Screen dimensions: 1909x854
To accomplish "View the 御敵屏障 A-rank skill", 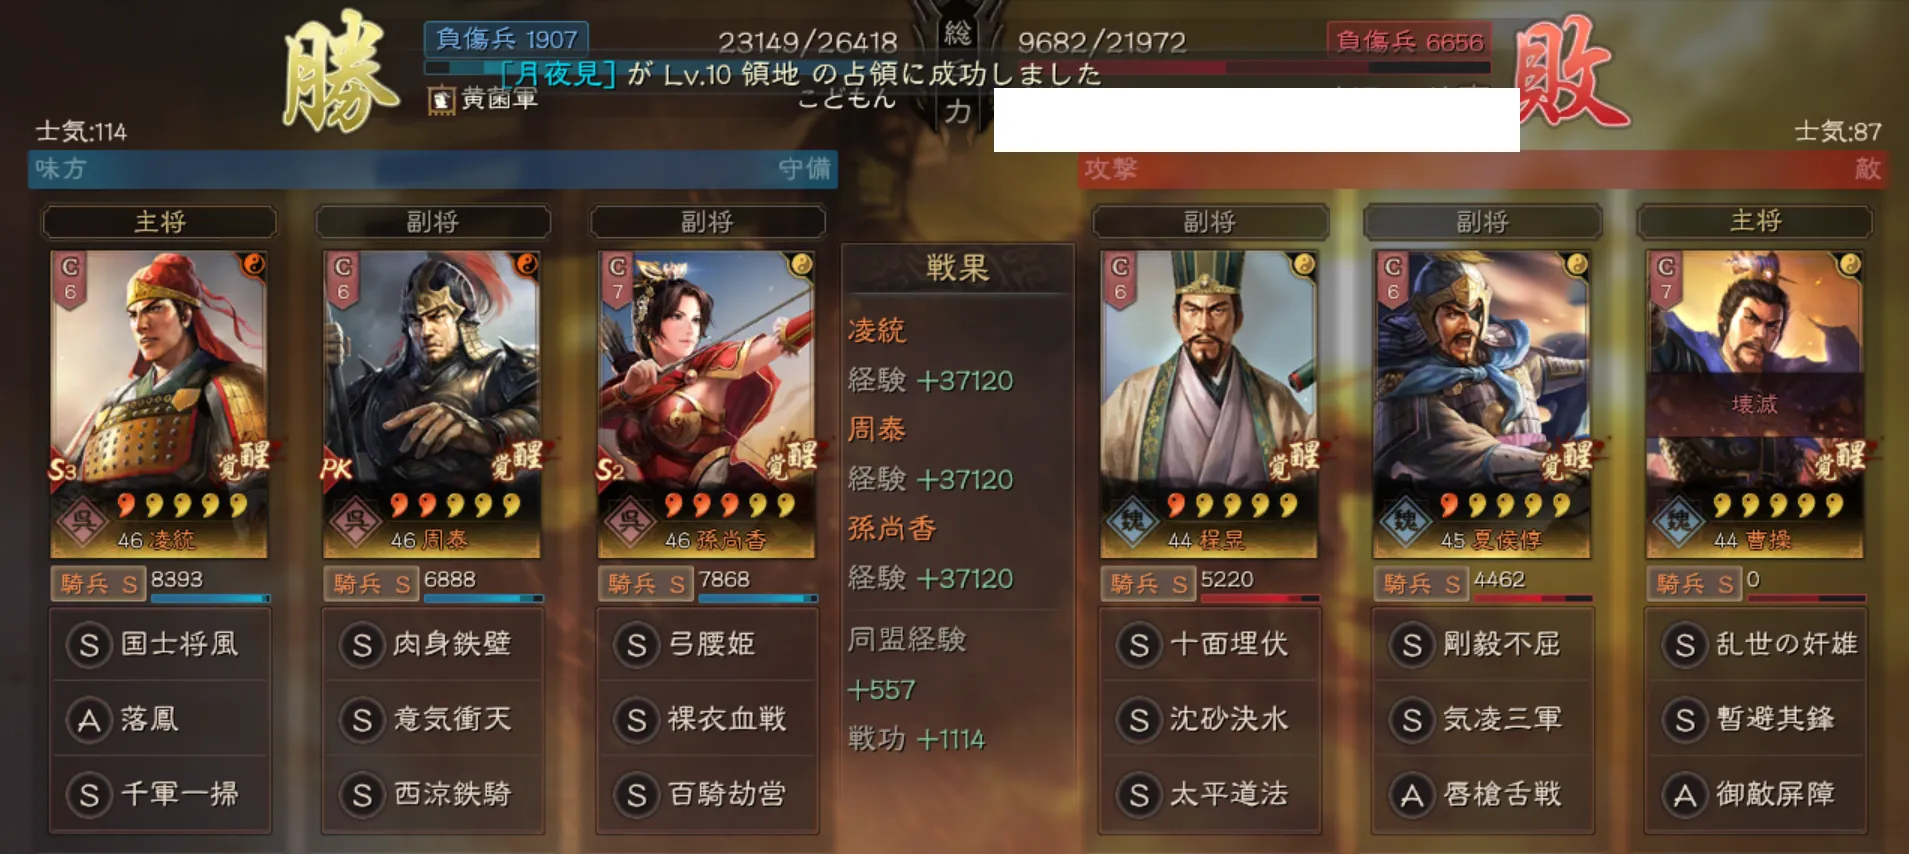I will click(1756, 795).
